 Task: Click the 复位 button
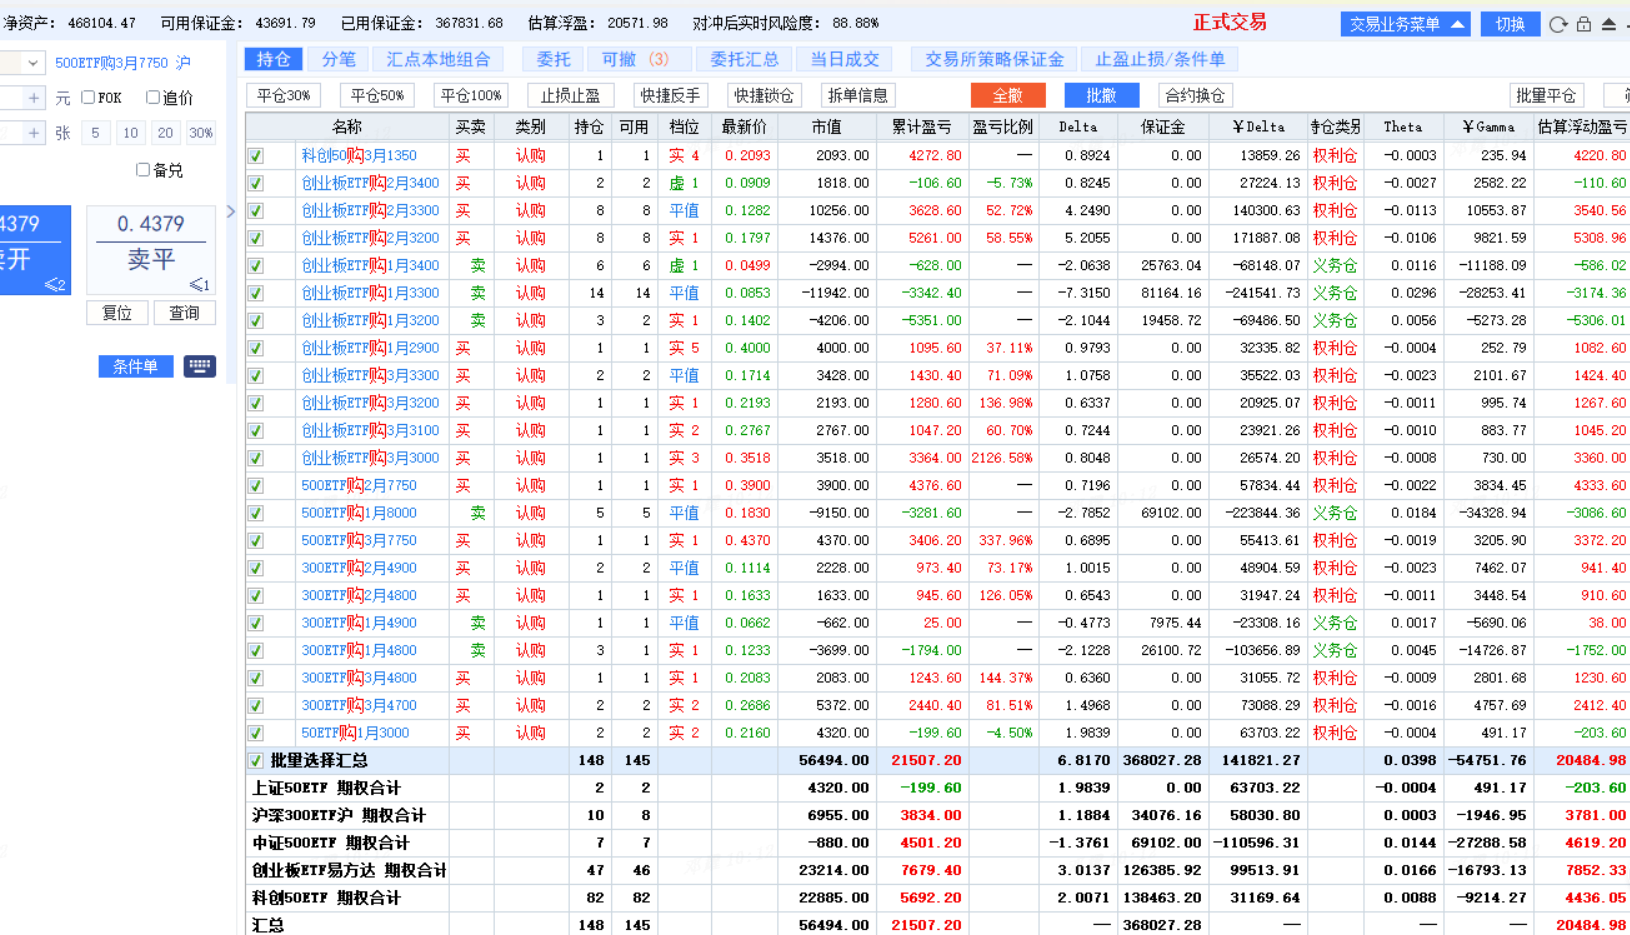(118, 313)
